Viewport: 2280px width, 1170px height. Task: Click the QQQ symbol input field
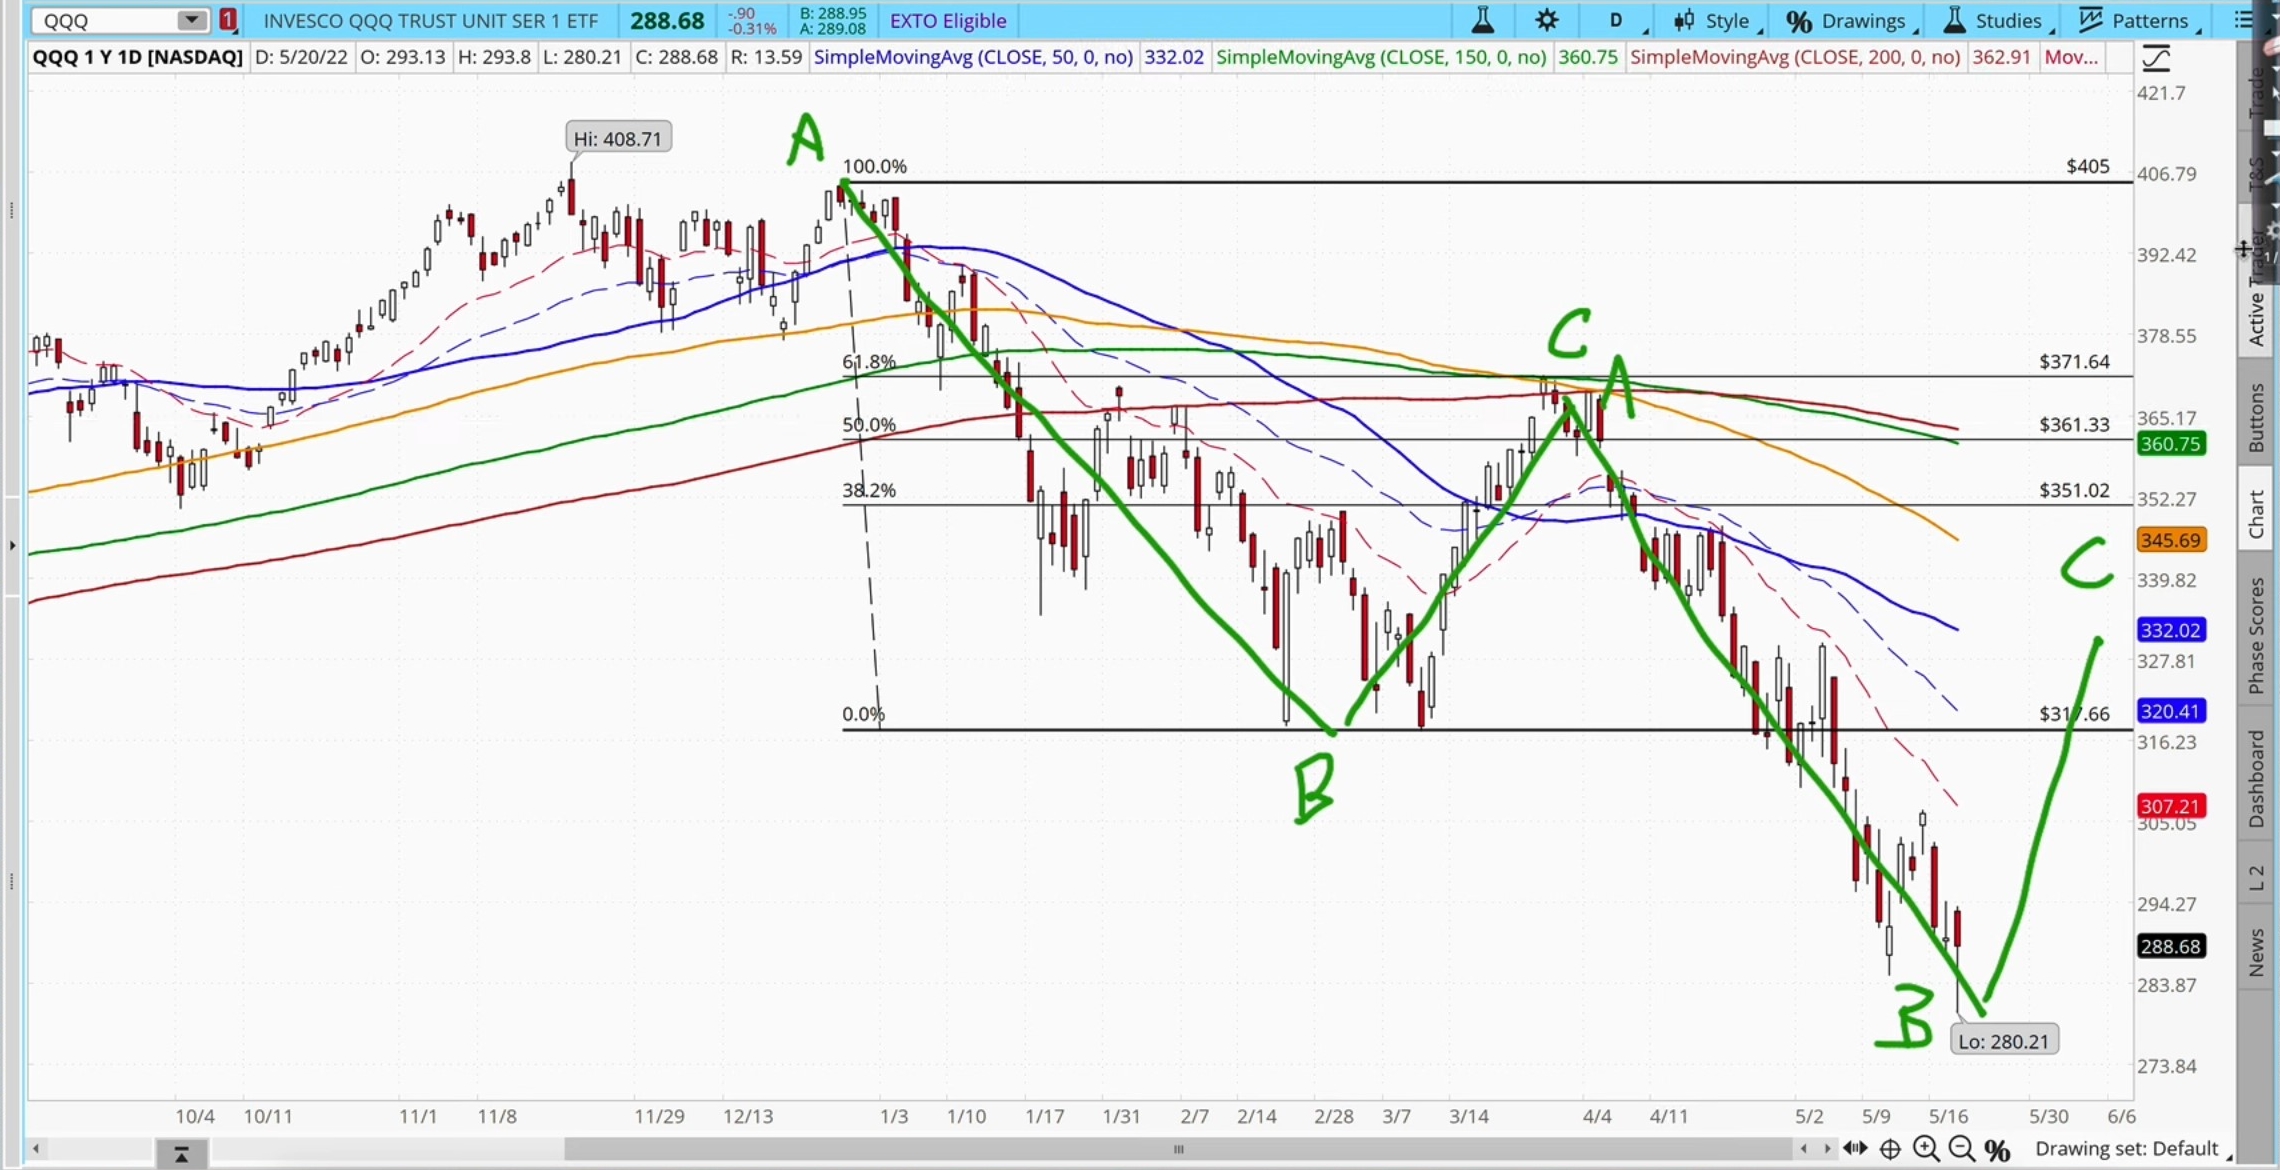(104, 20)
